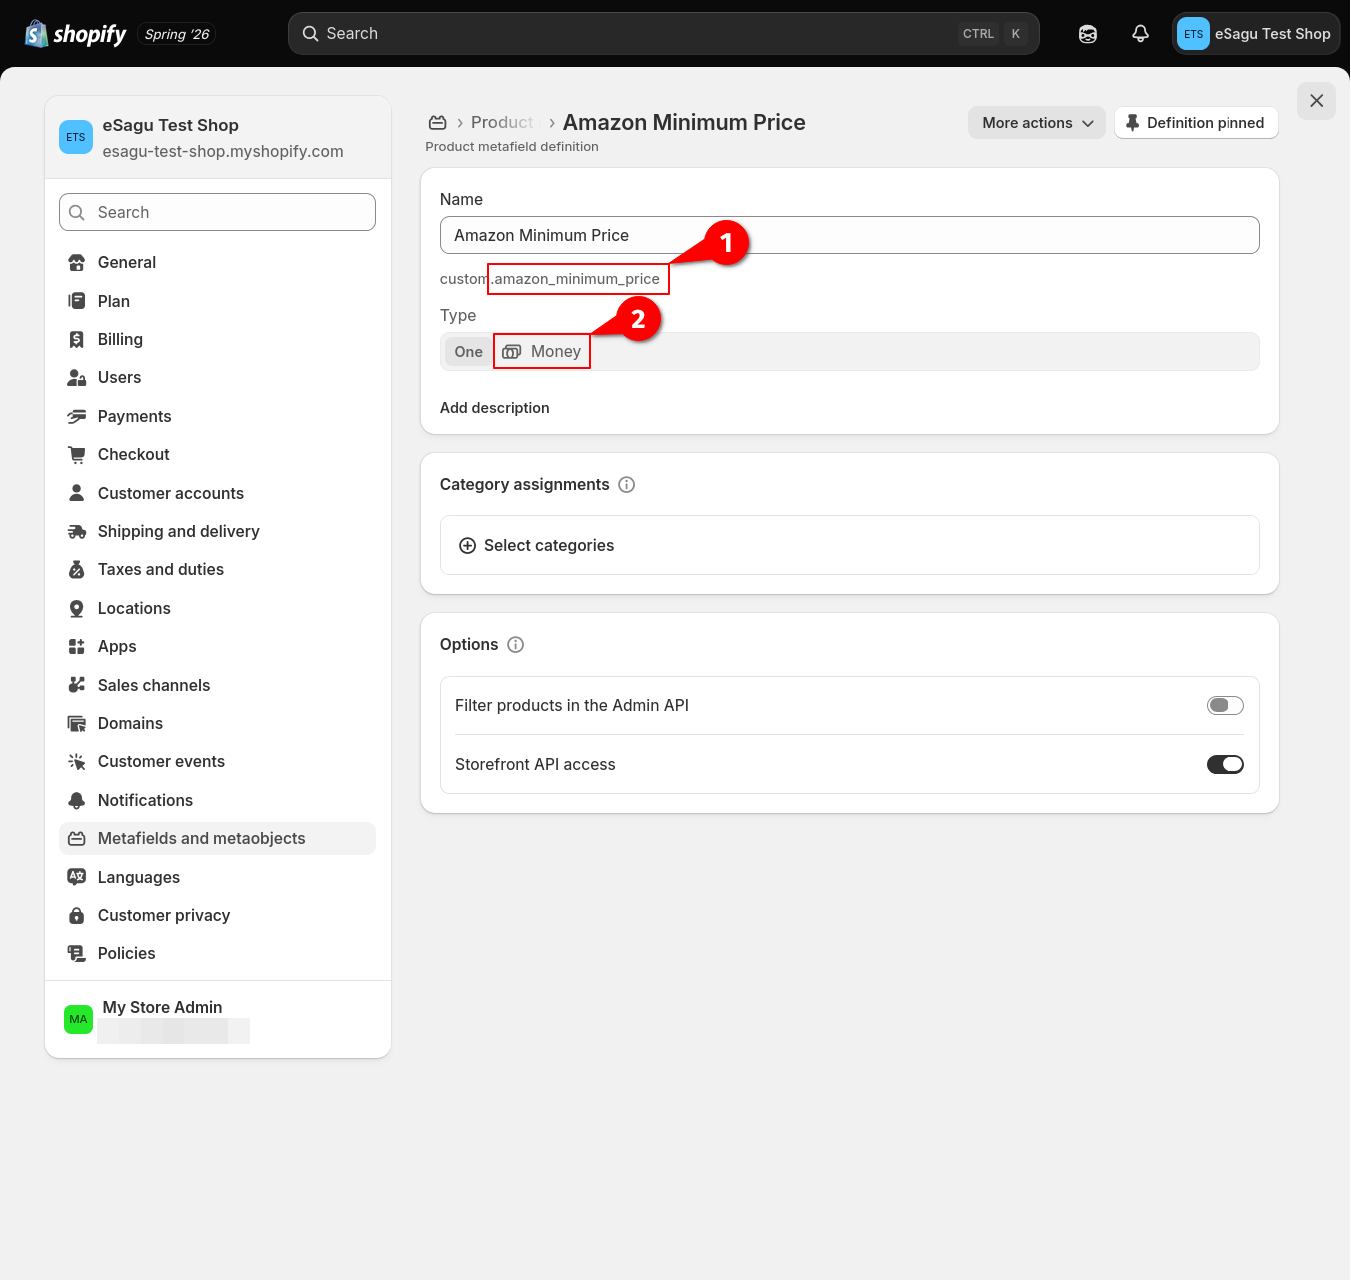Close the settings panel

(x=1316, y=101)
